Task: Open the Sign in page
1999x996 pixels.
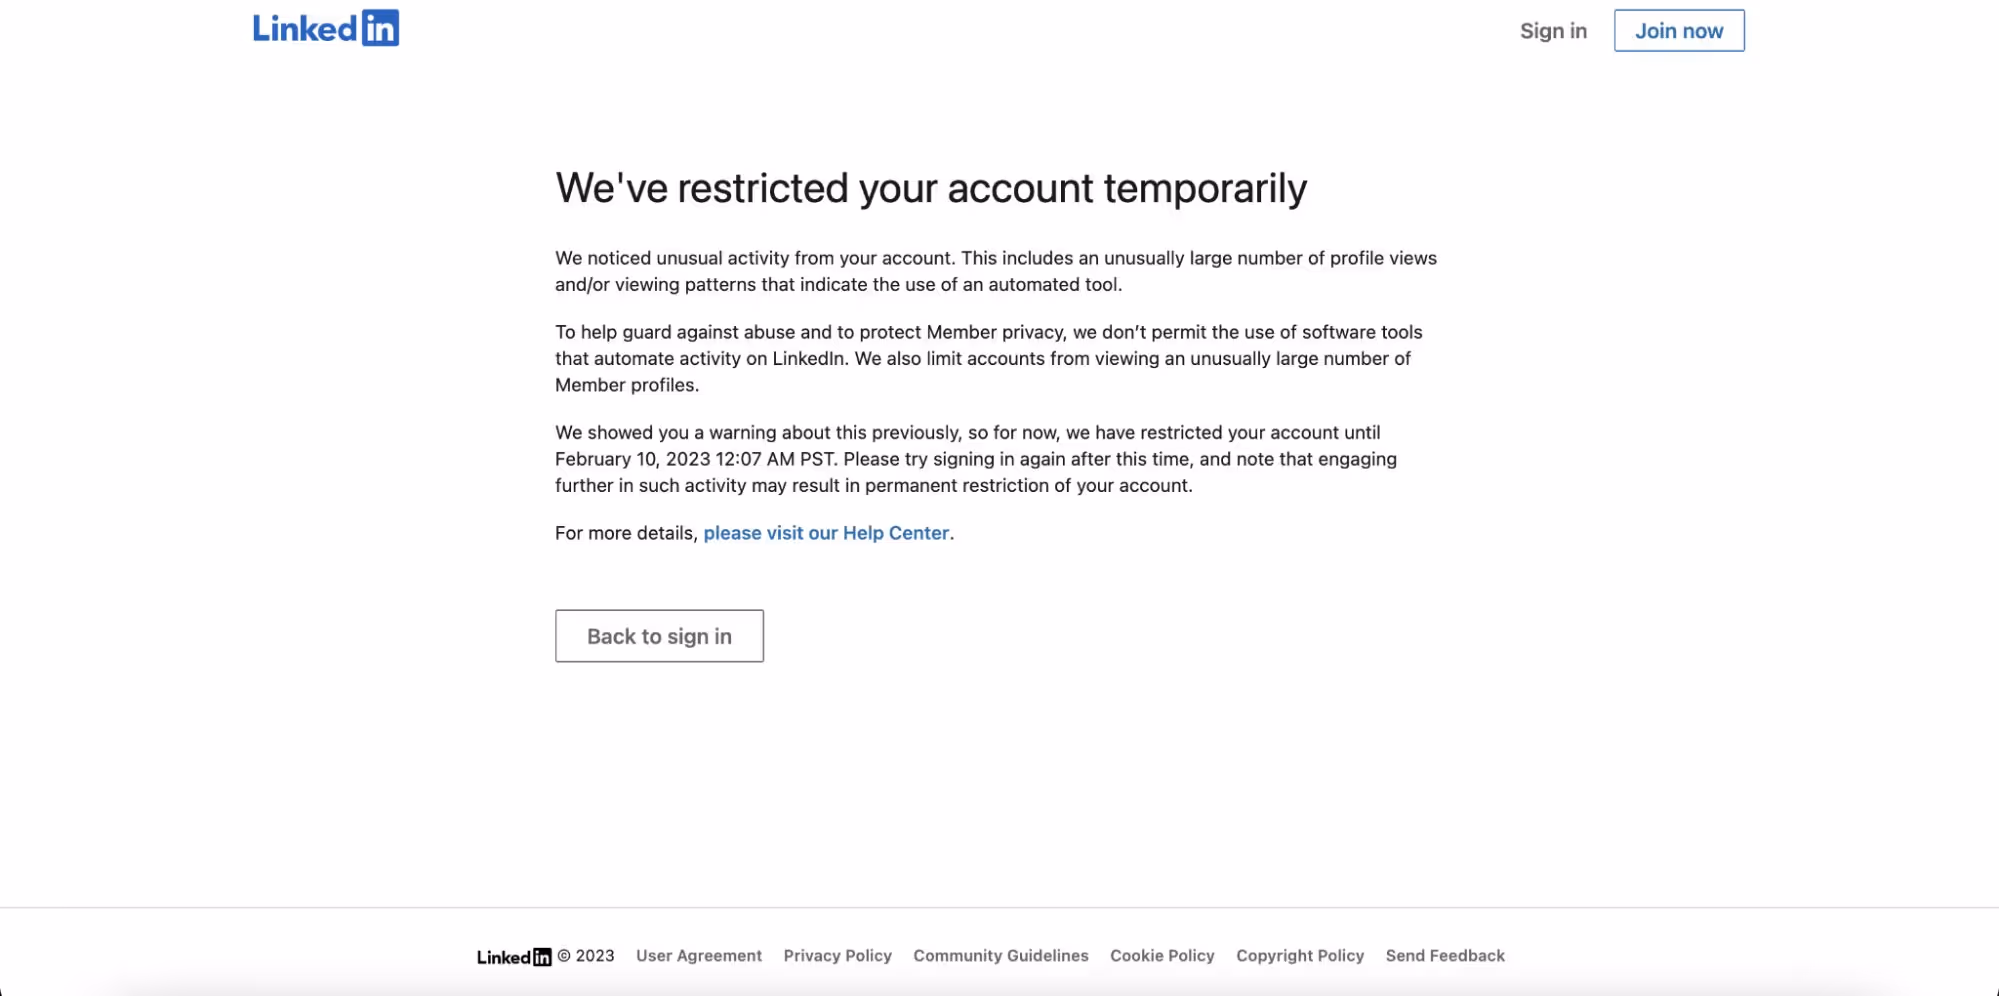Action: (1552, 31)
